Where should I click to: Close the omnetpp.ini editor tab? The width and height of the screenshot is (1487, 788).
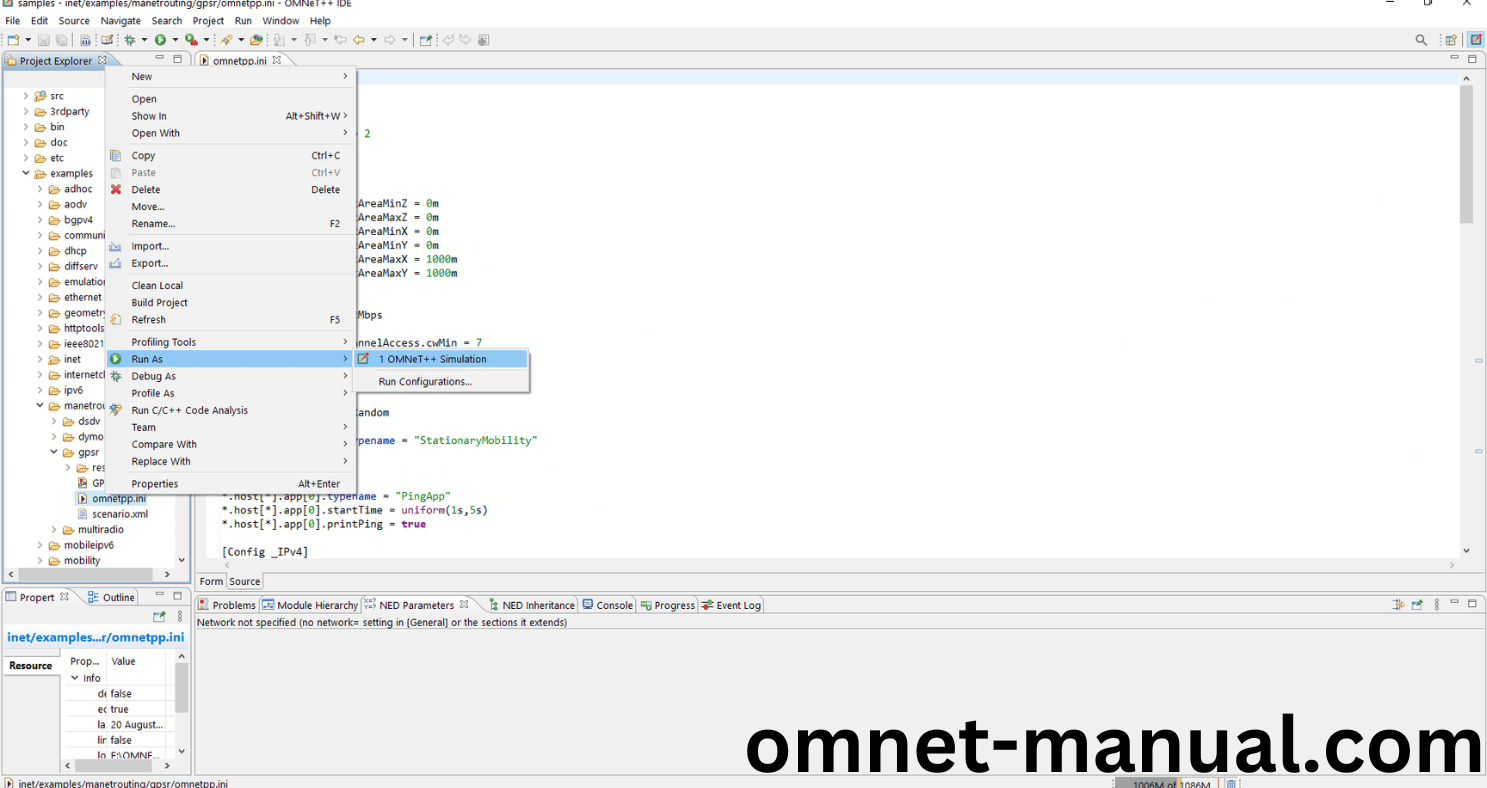277,60
